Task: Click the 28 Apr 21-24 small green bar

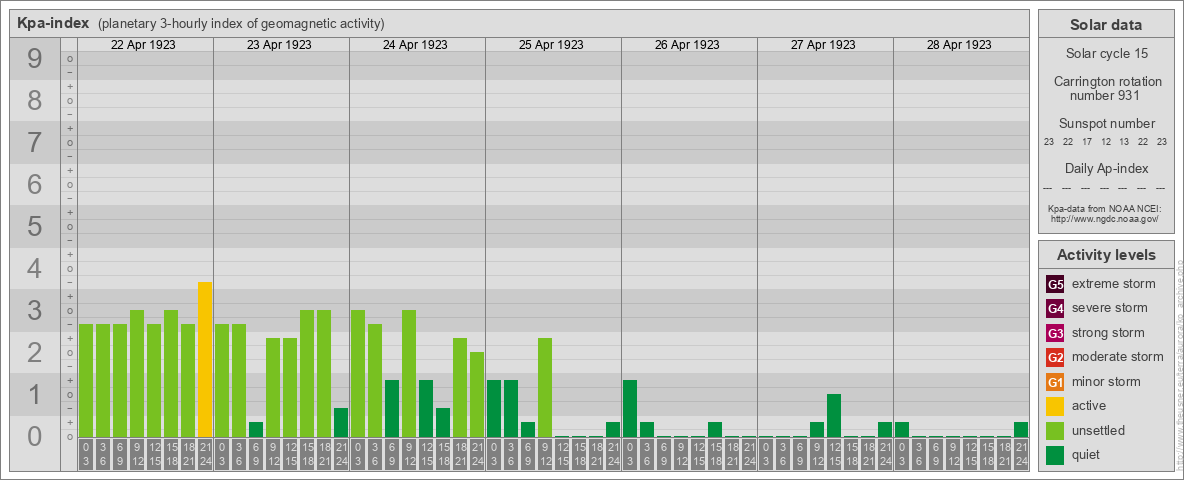Action: click(x=1021, y=429)
